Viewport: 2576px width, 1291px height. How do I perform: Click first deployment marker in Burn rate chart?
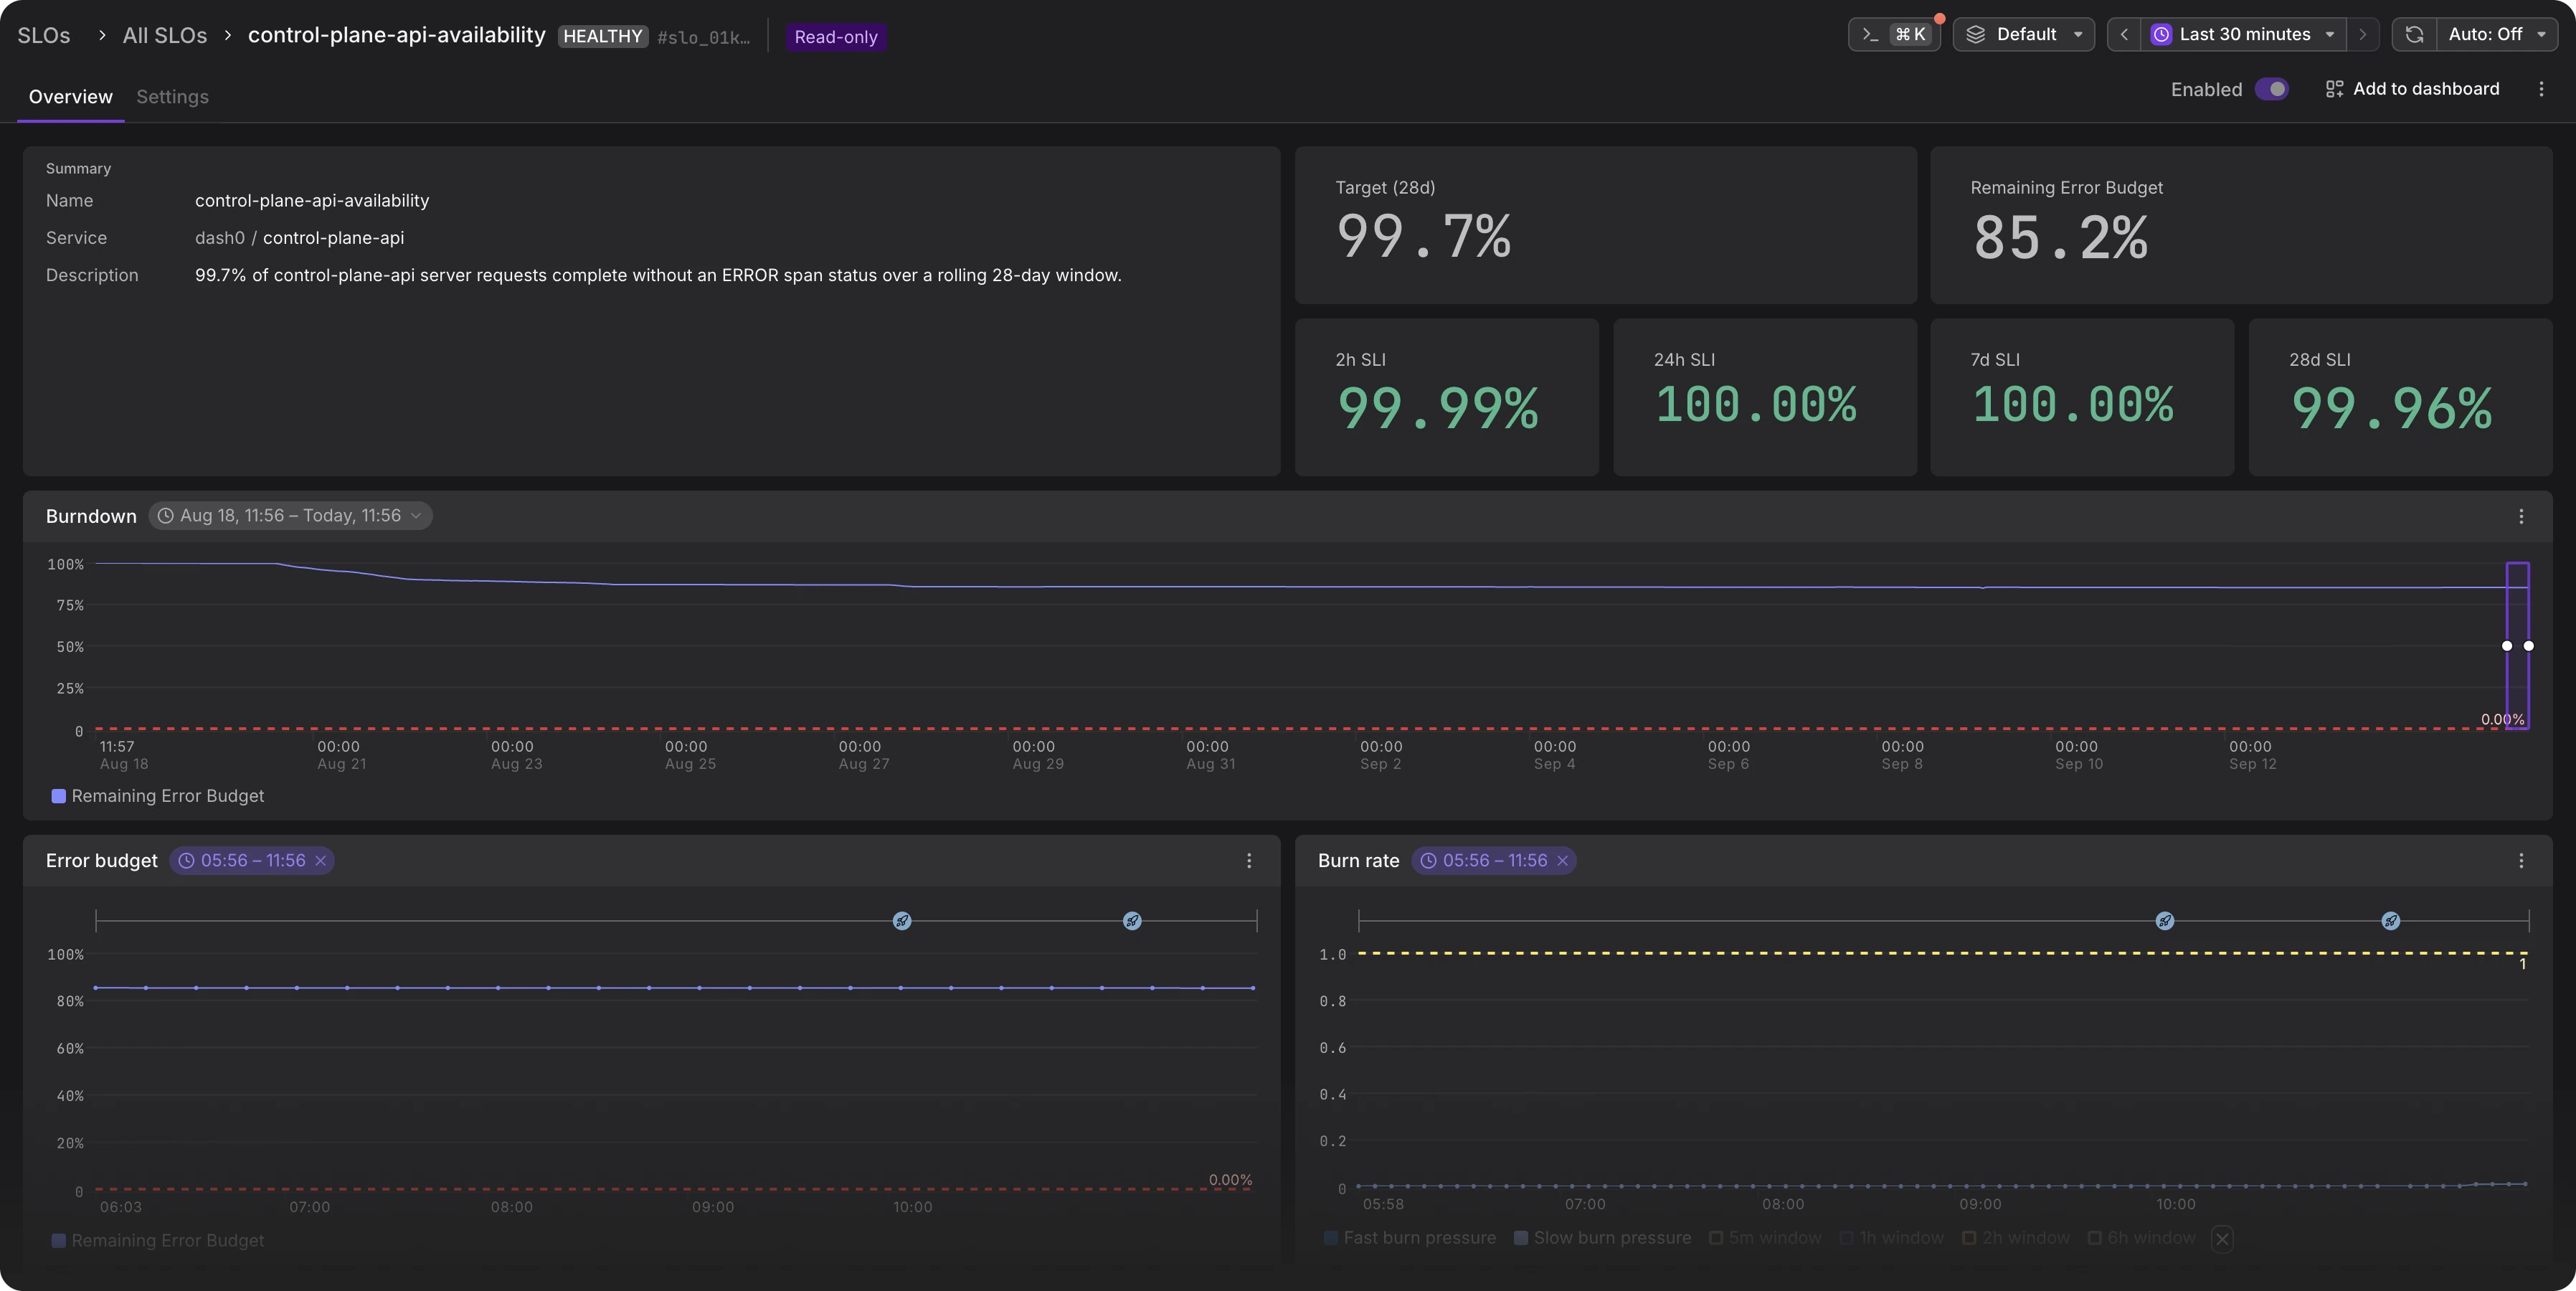tap(2165, 921)
